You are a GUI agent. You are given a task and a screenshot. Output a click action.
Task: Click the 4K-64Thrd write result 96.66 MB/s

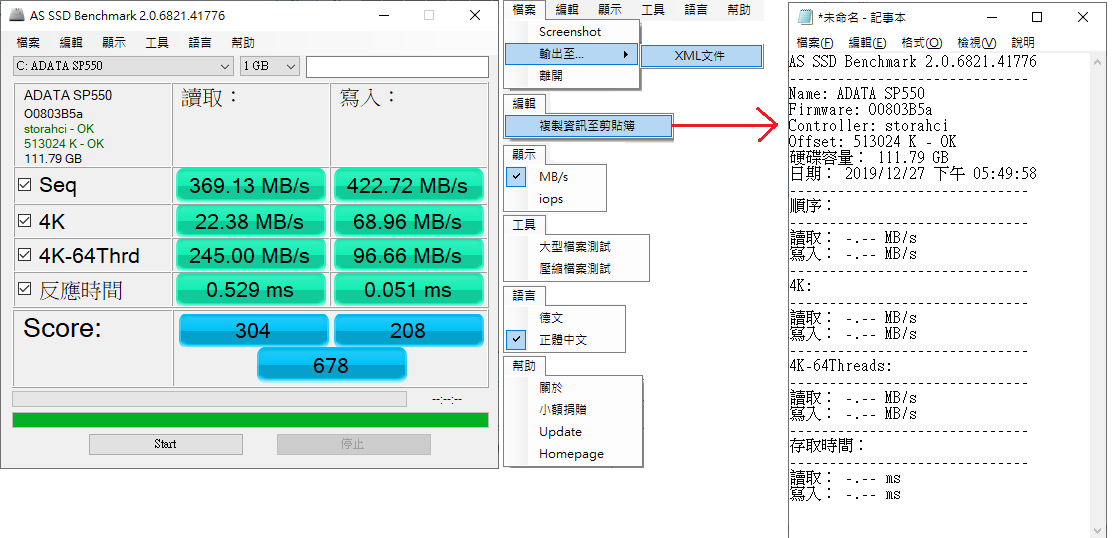(408, 255)
